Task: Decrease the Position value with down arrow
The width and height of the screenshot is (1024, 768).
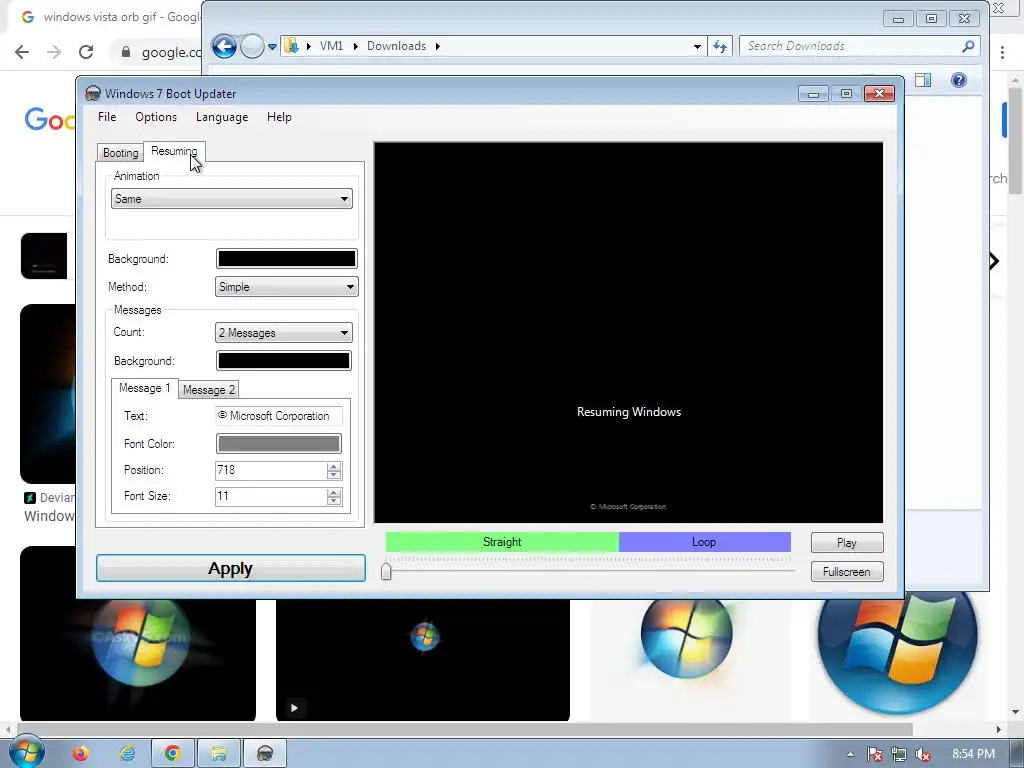Action: pos(334,475)
